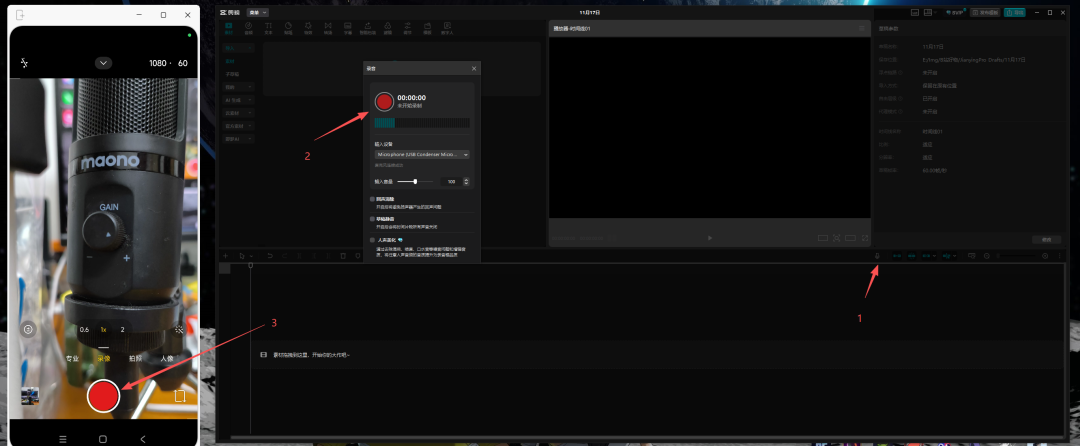Toggle the main track magnet snapping icon
This screenshot has height=446, width=1080.
point(897,256)
